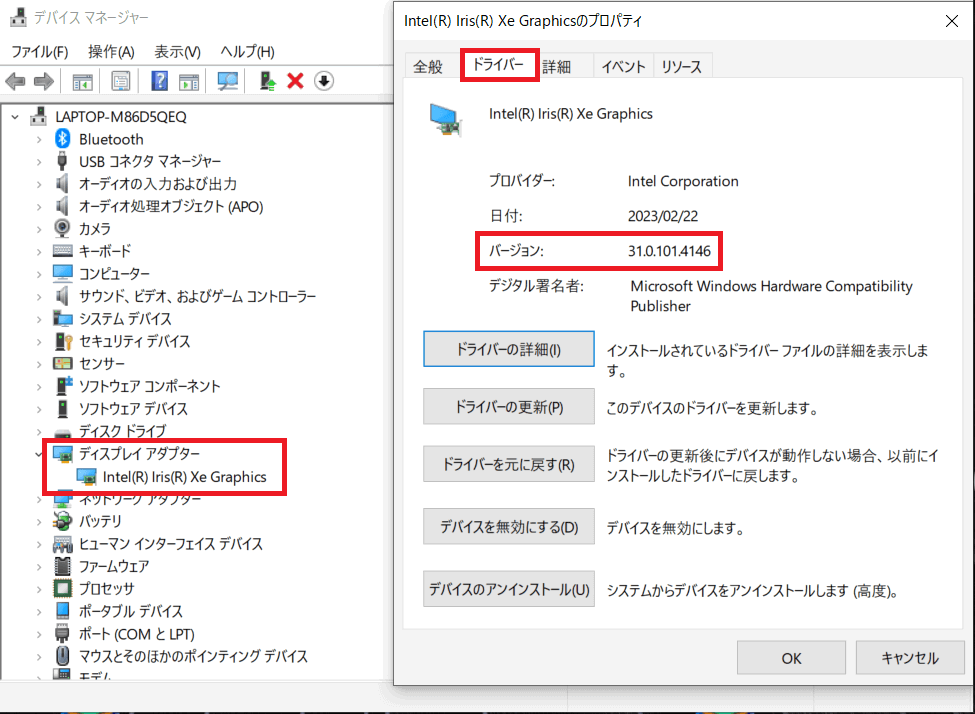Click the show/hide console tree icon
Viewport: 975px width, 714px height.
[x=83, y=81]
